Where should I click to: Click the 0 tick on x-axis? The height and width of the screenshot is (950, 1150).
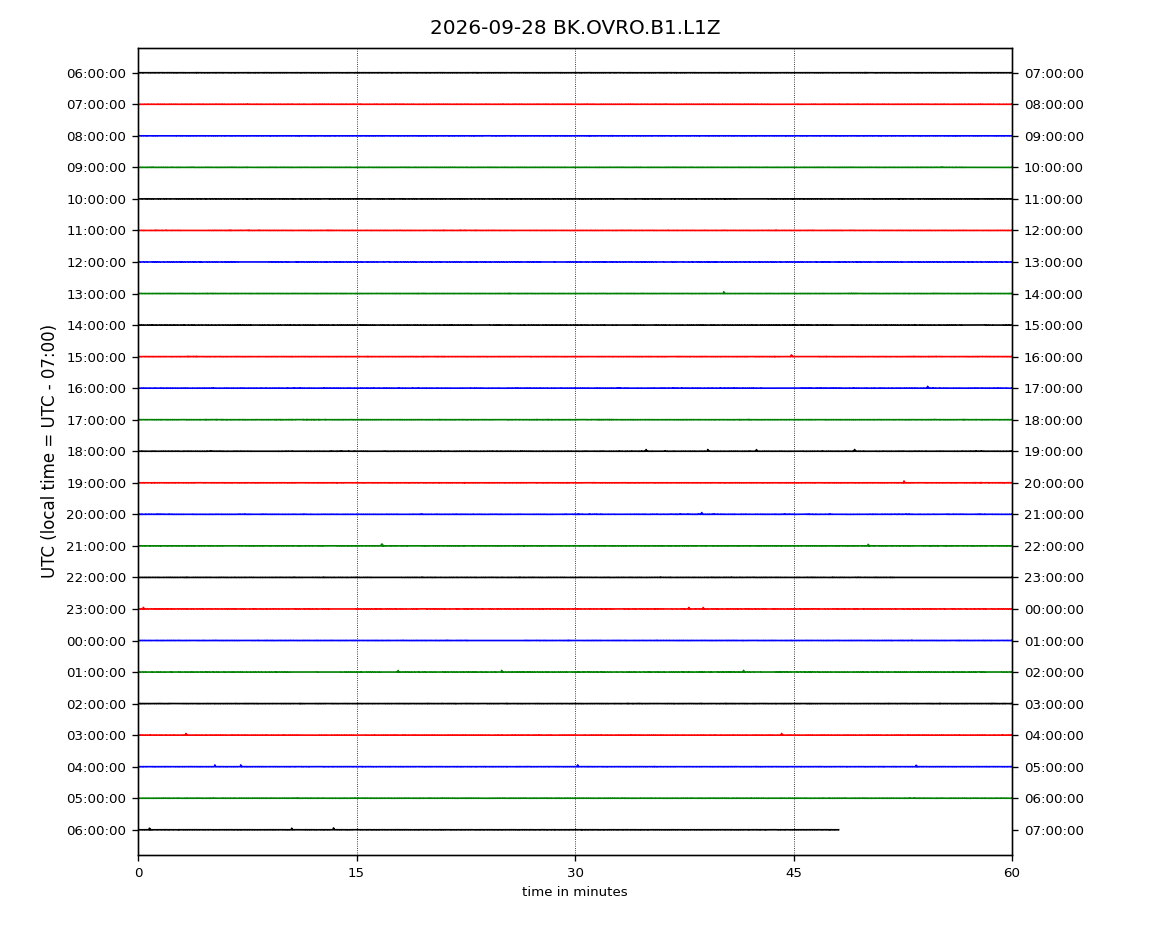click(x=139, y=873)
